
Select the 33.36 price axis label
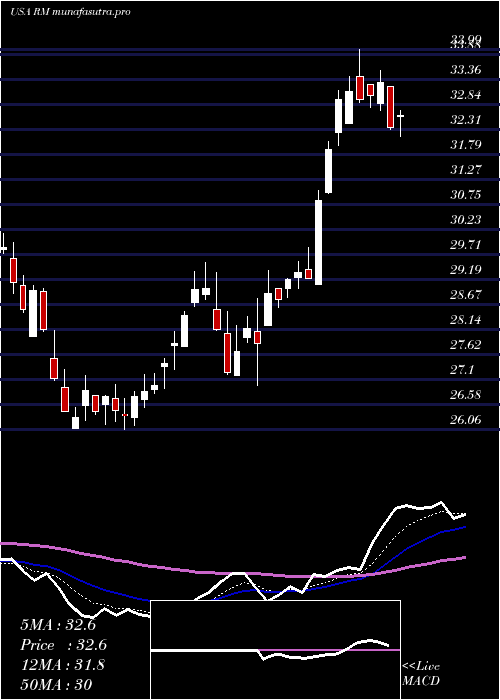(x=466, y=70)
